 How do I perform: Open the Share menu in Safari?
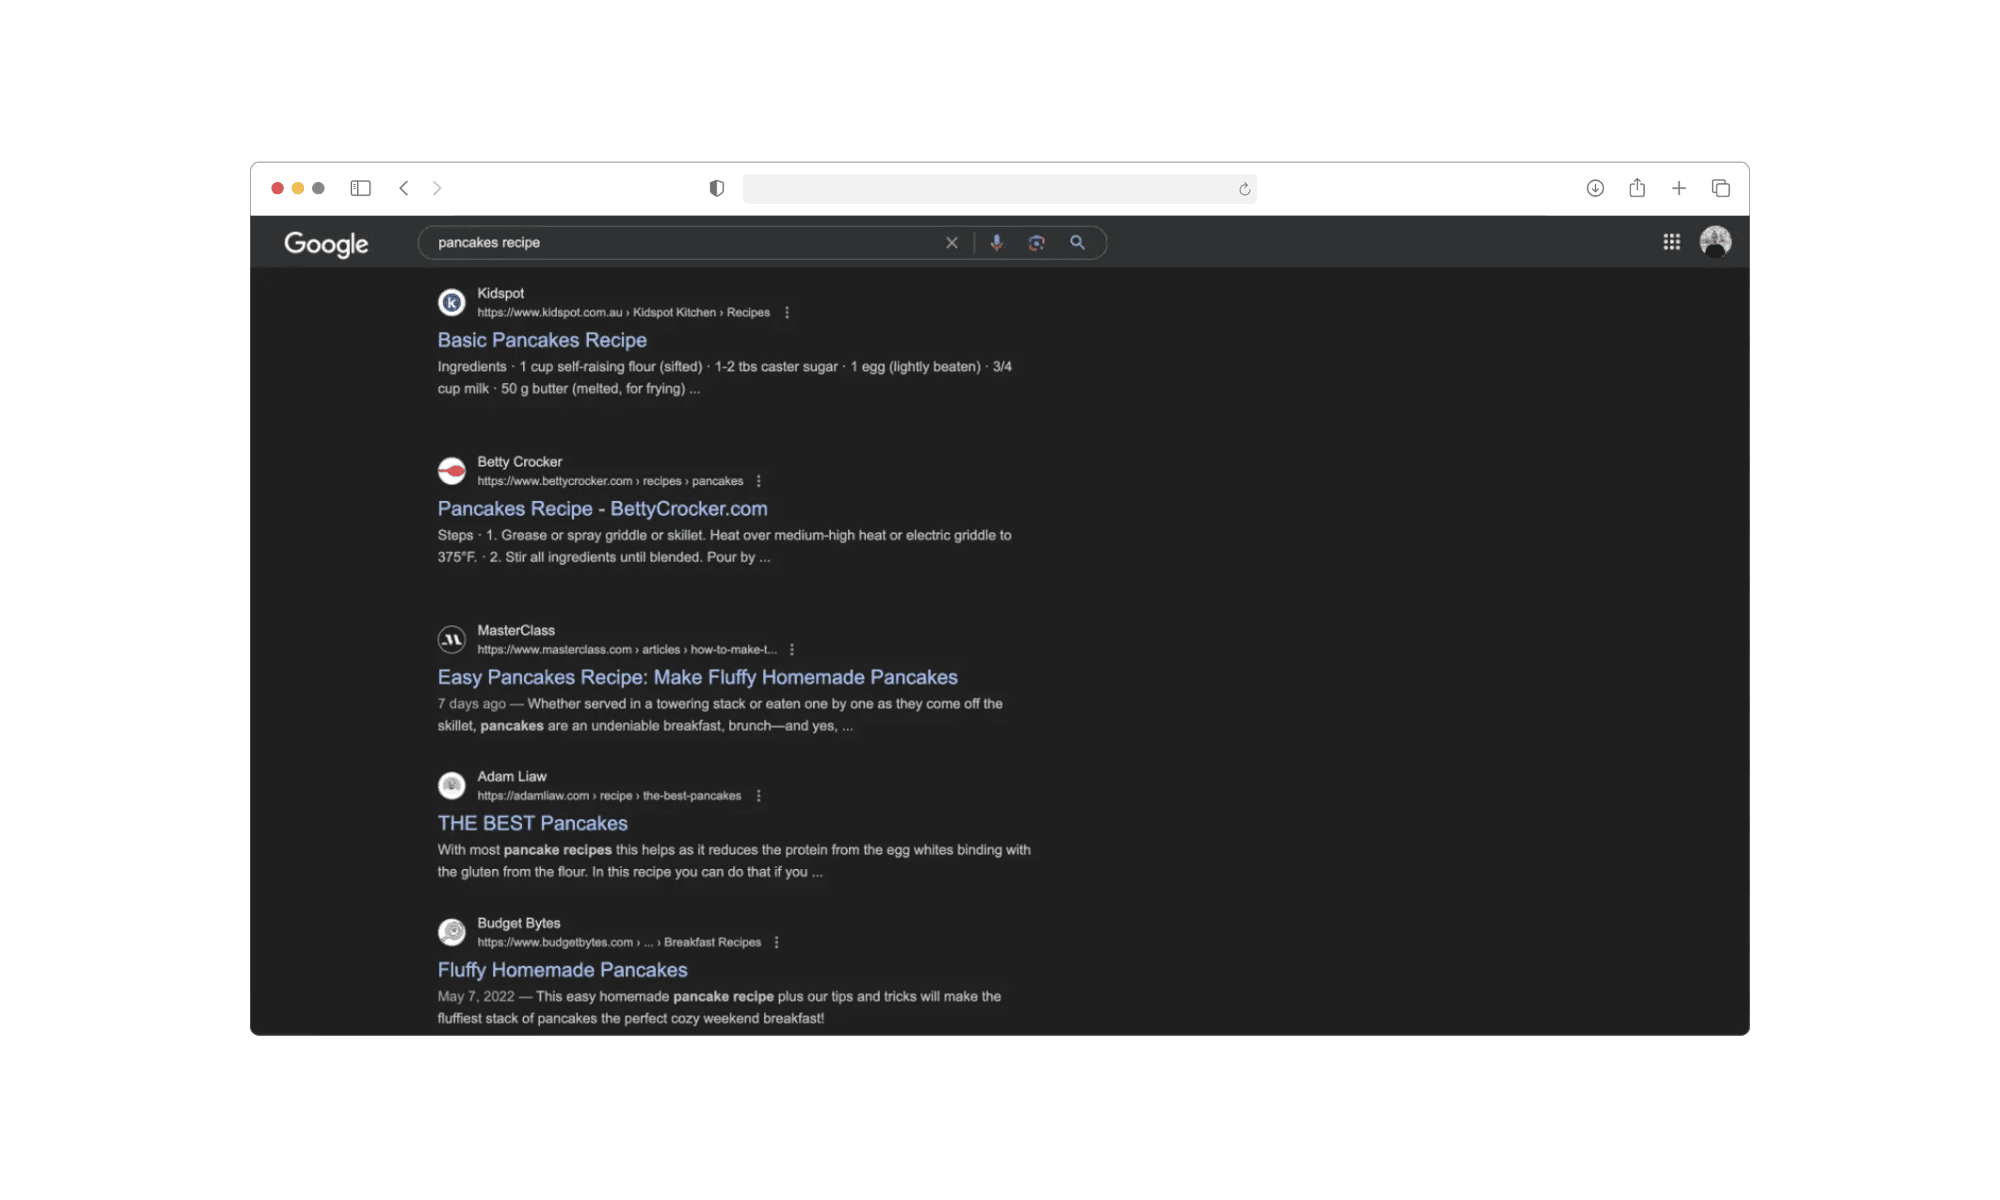1637,187
